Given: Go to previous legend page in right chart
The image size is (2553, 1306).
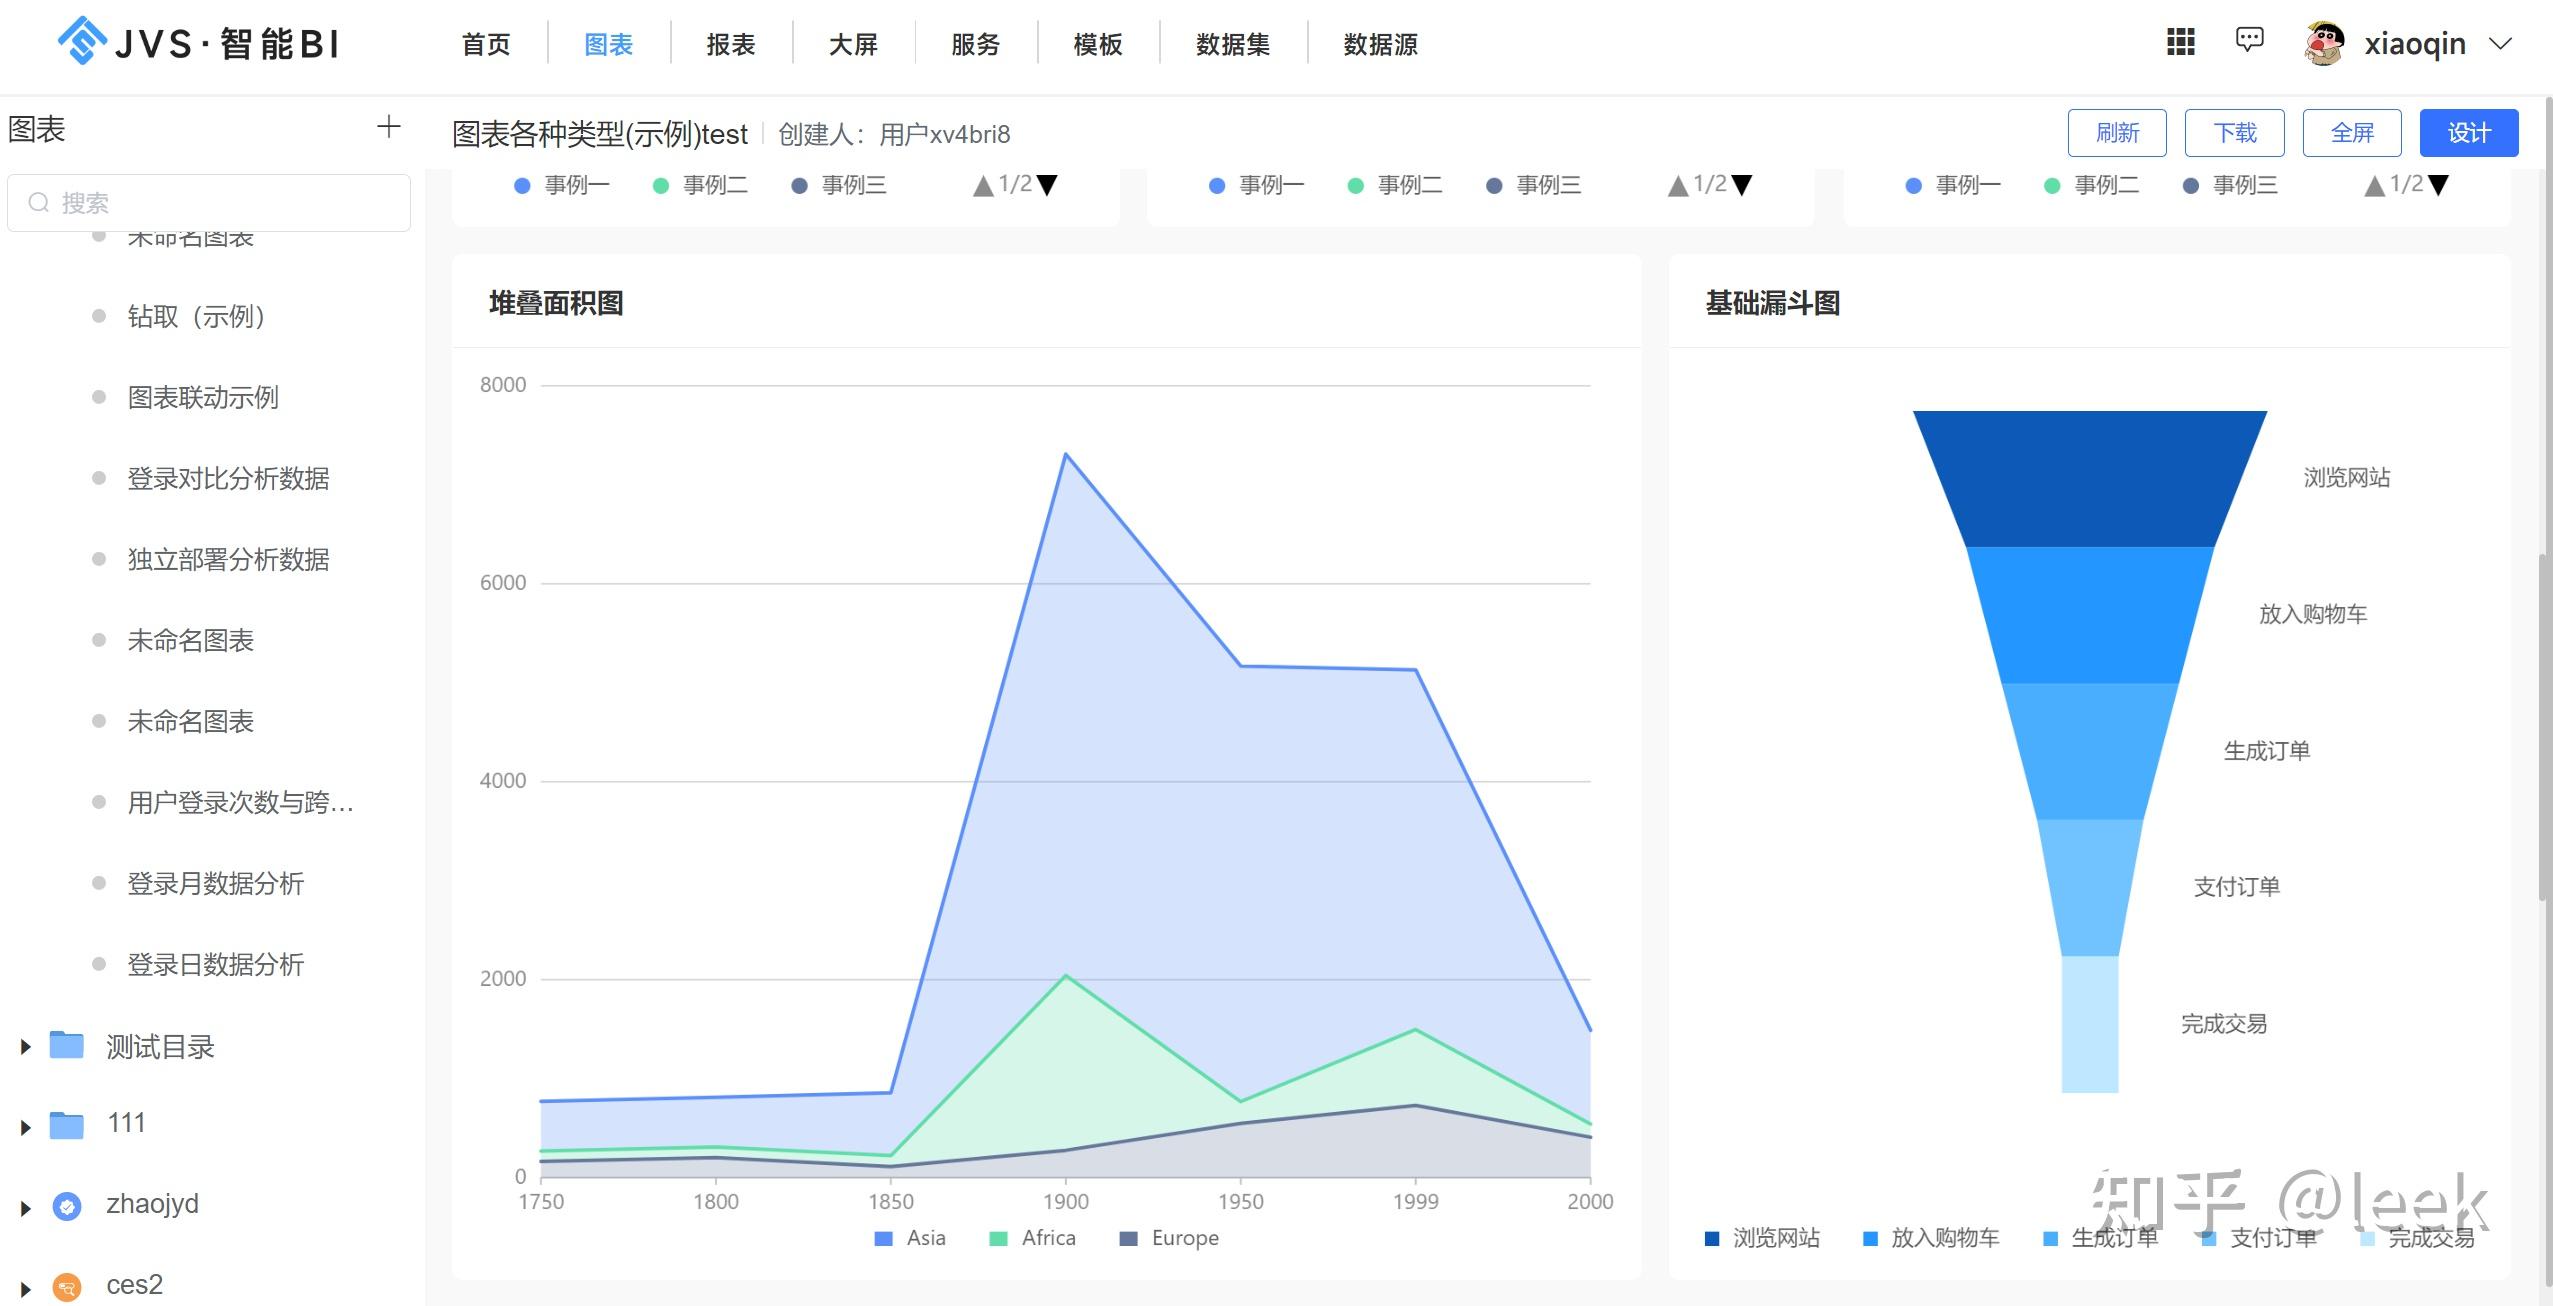Looking at the screenshot, I should tap(2375, 185).
